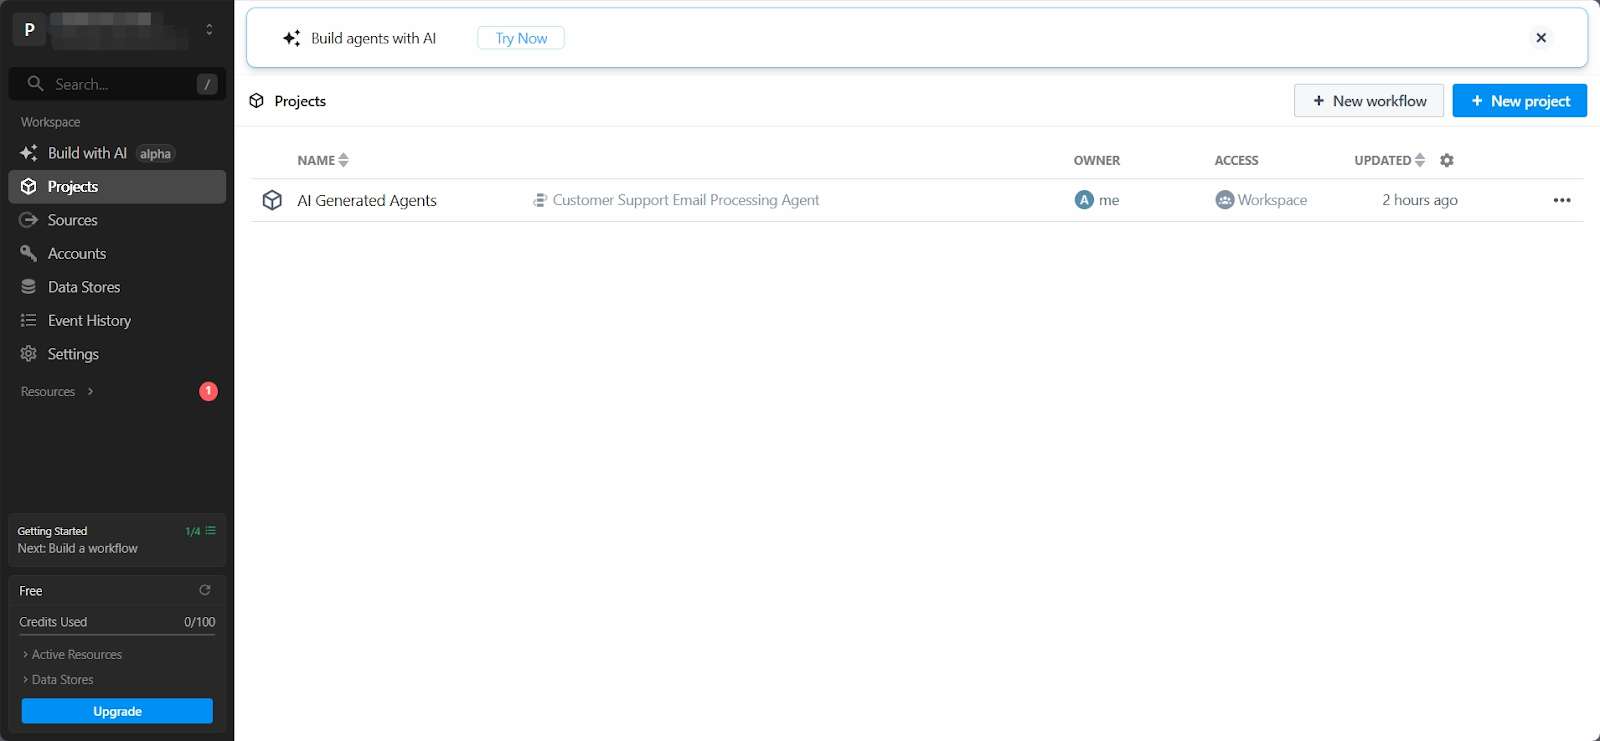This screenshot has height=741, width=1600.
Task: Click the red Resources notification badge
Action: [208, 391]
